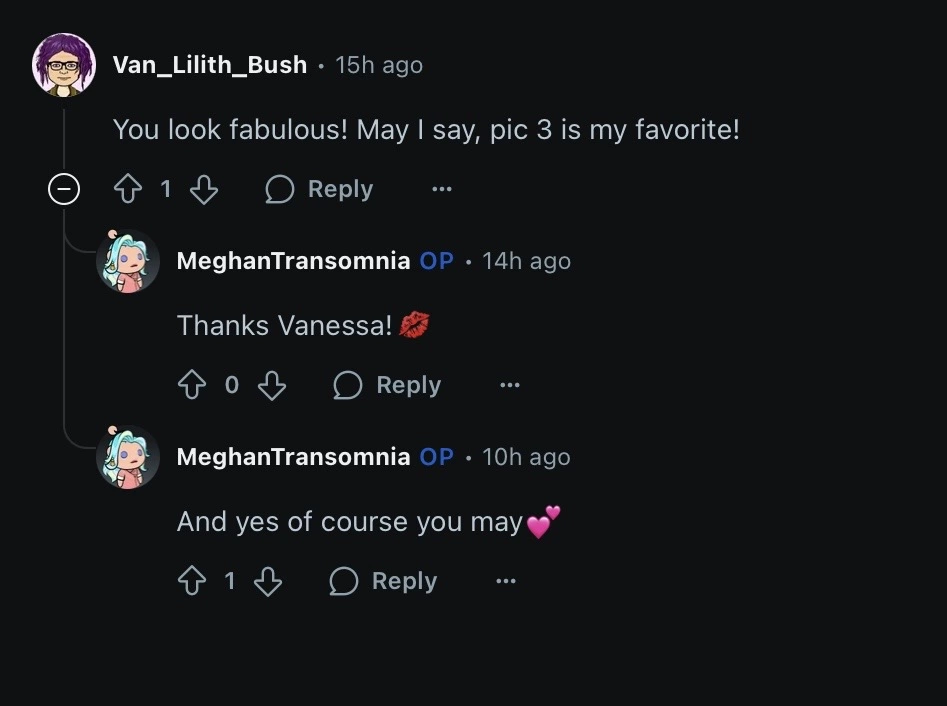
Task: Reply to Van_Lilith_Bush's comment
Action: pyautogui.click(x=320, y=189)
